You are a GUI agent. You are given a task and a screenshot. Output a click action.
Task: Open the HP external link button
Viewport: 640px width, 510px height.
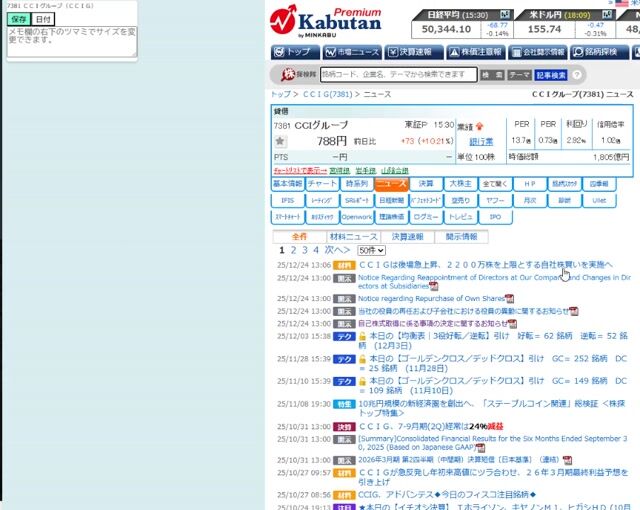[530, 184]
